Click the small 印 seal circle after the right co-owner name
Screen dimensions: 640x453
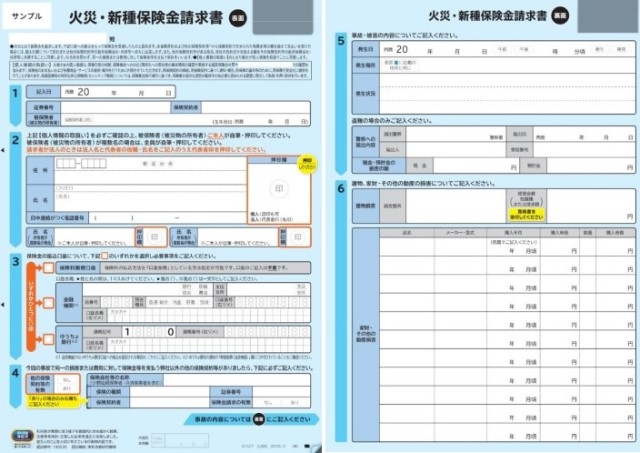coord(298,237)
